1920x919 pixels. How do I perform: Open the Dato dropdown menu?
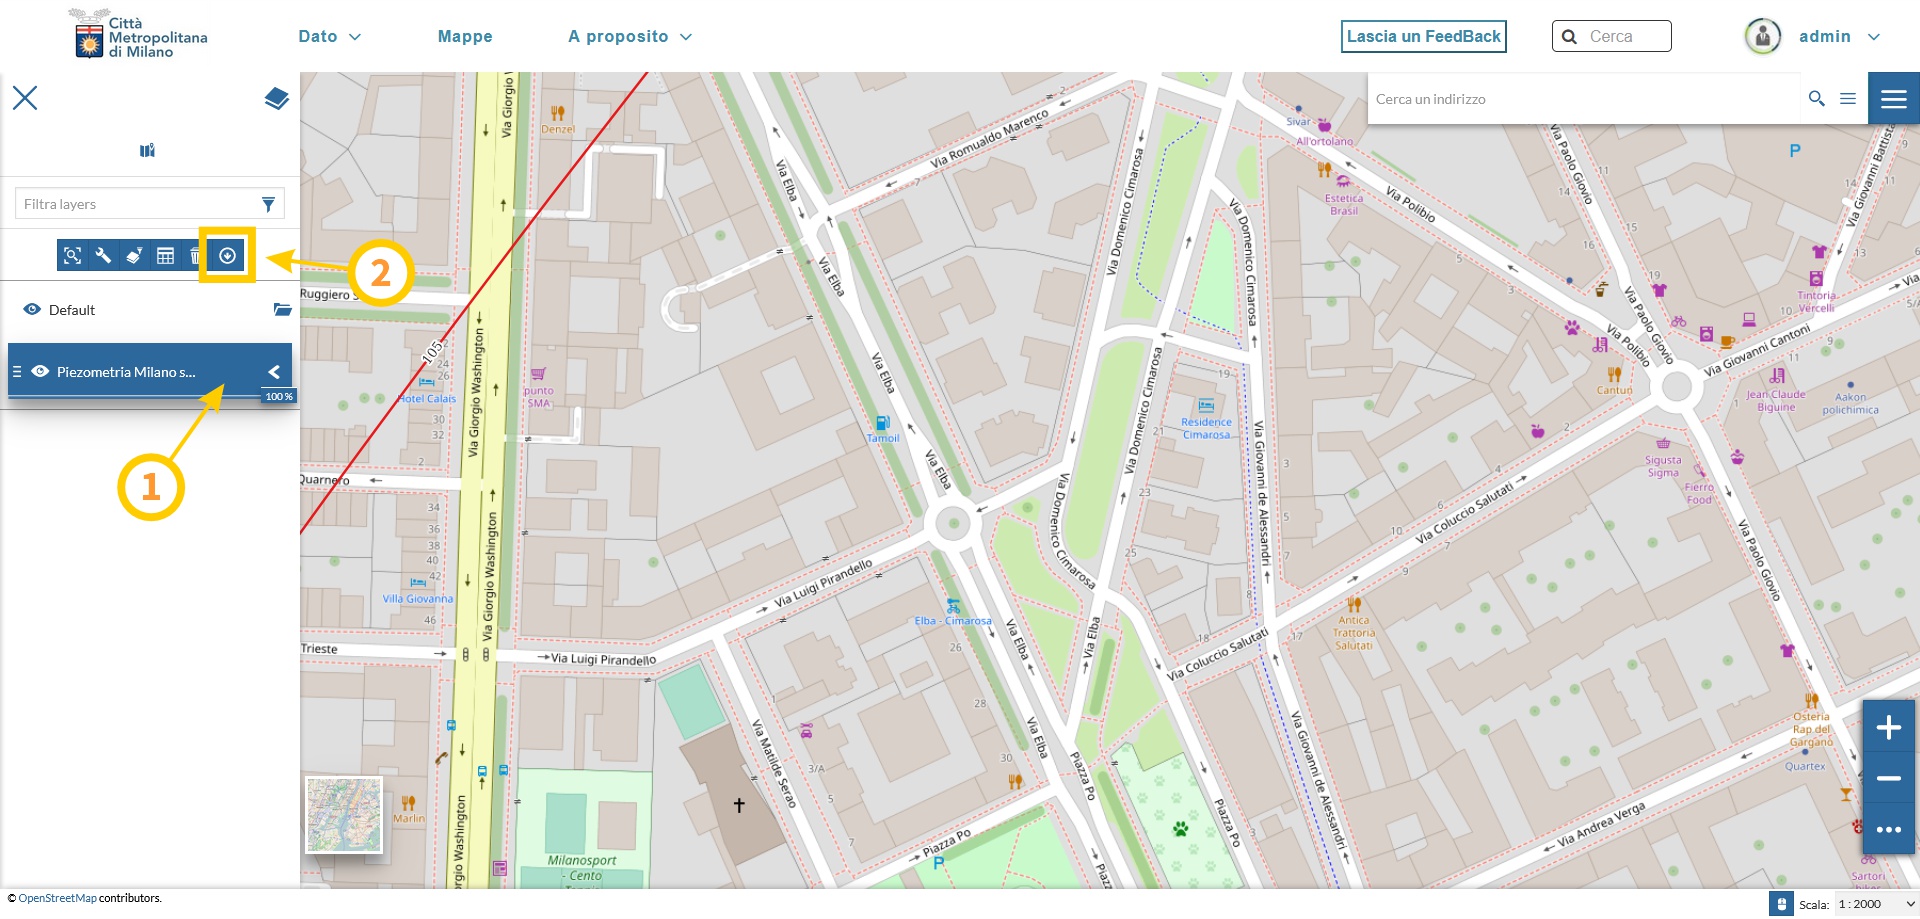click(x=329, y=37)
